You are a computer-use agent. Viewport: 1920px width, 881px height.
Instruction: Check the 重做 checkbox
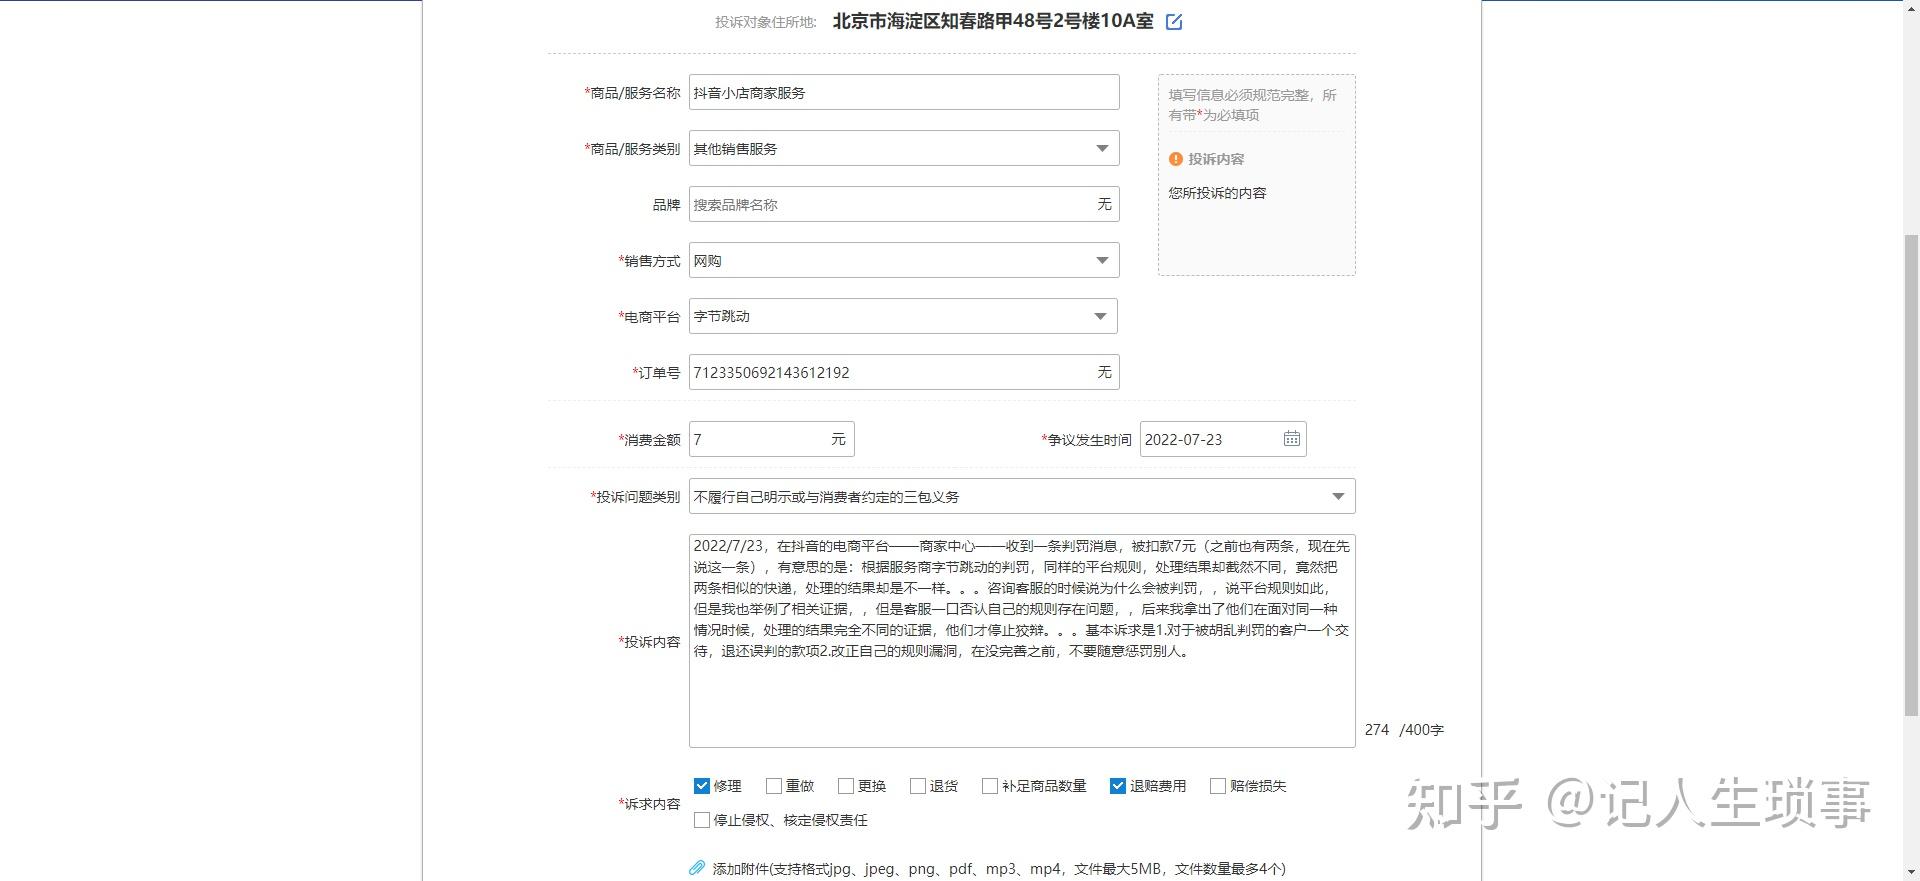(x=774, y=786)
